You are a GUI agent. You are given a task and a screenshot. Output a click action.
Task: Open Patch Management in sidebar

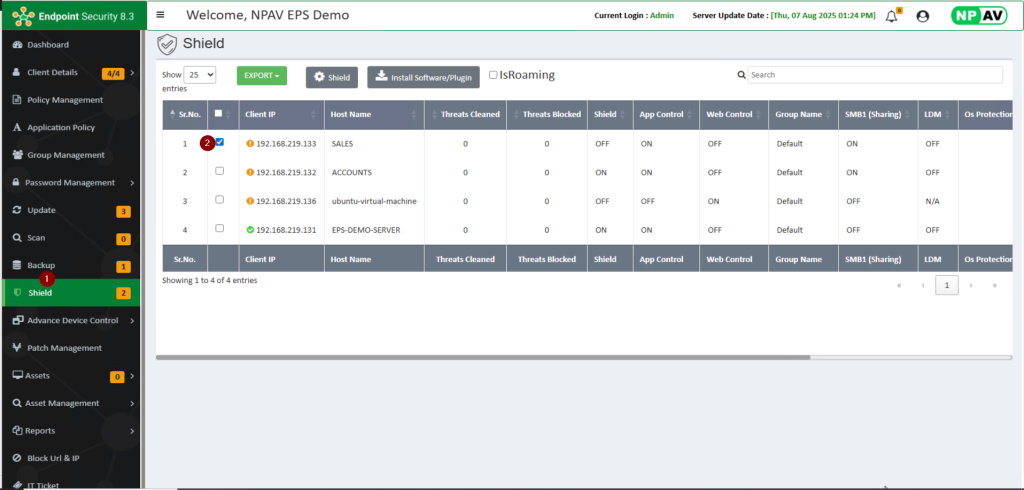pyautogui.click(x=64, y=348)
